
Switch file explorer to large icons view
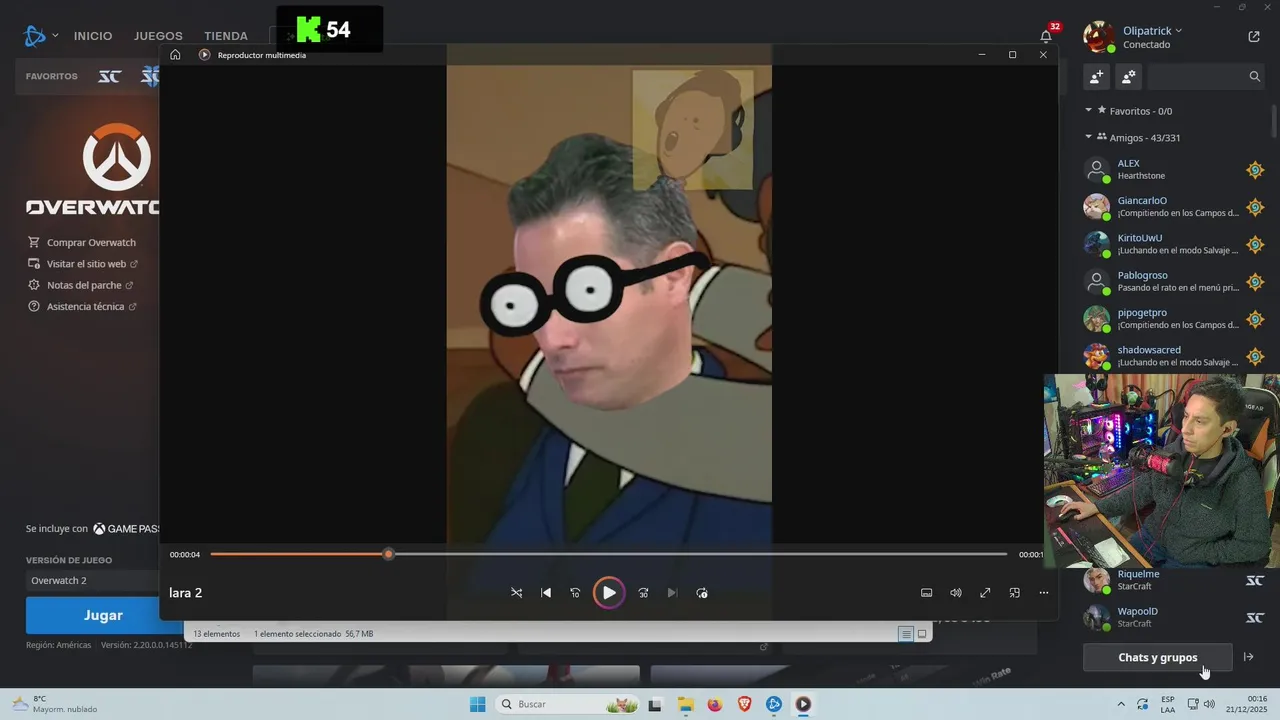[922, 634]
